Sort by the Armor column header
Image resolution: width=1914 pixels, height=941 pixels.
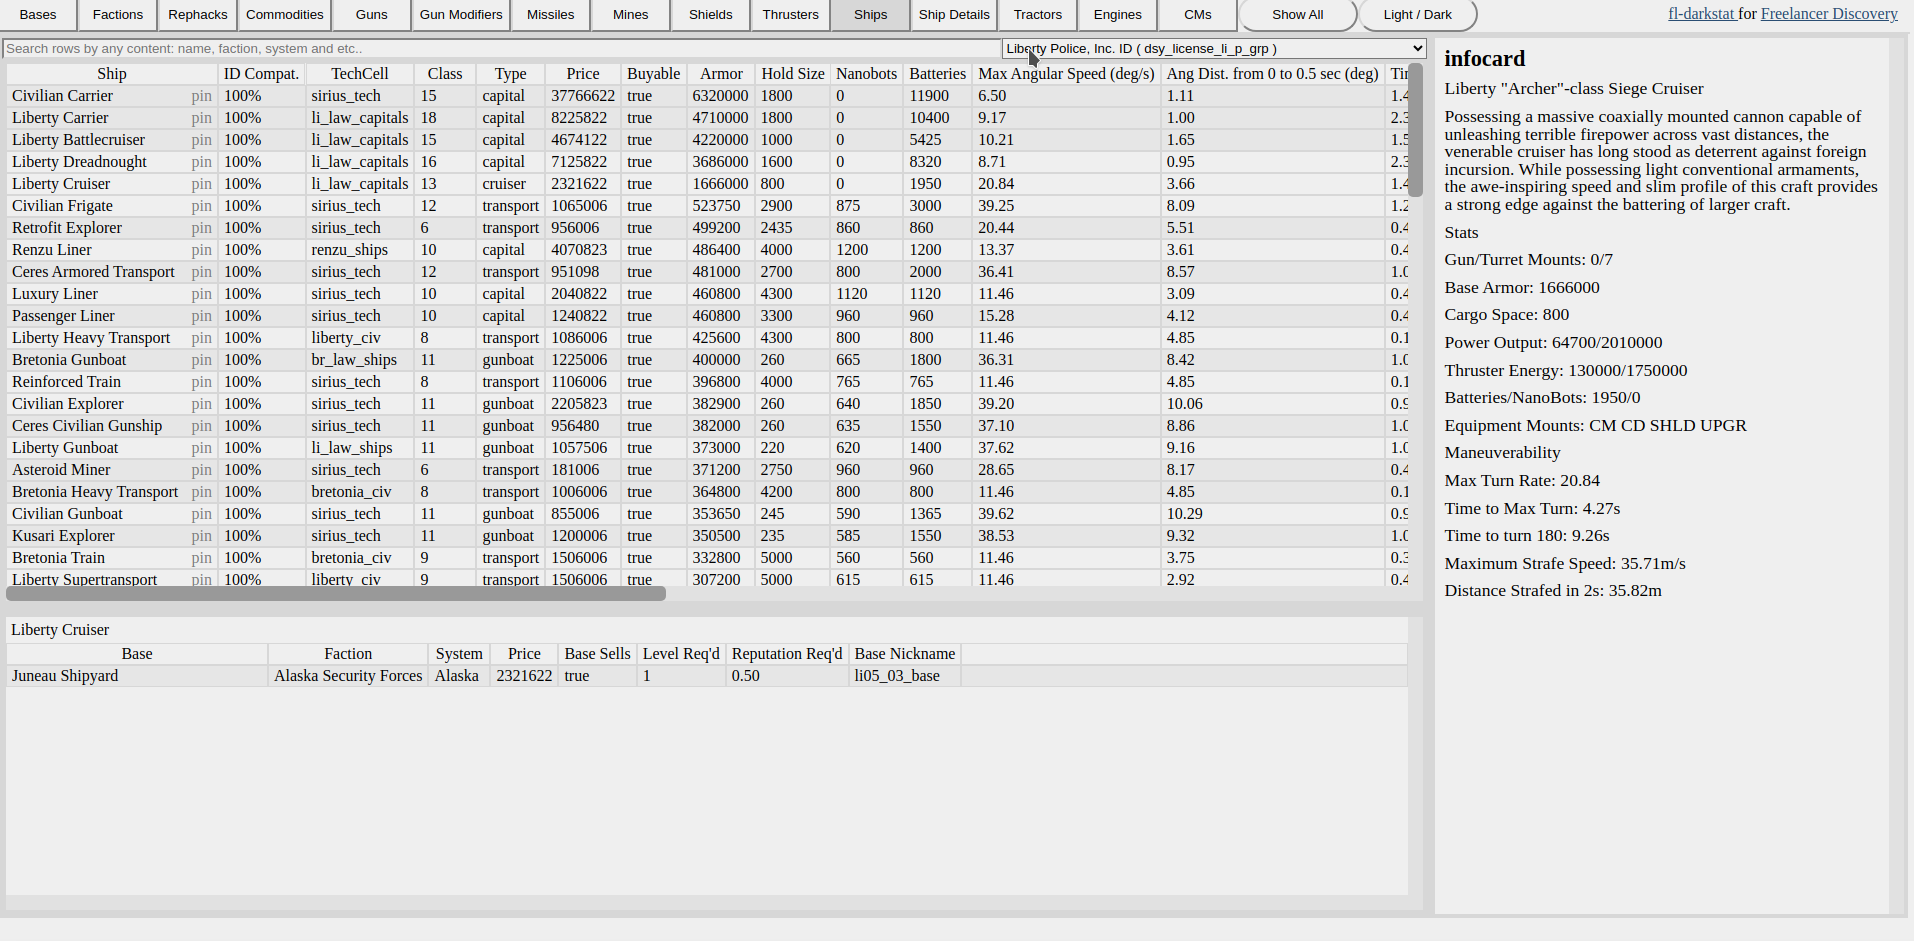(x=721, y=74)
